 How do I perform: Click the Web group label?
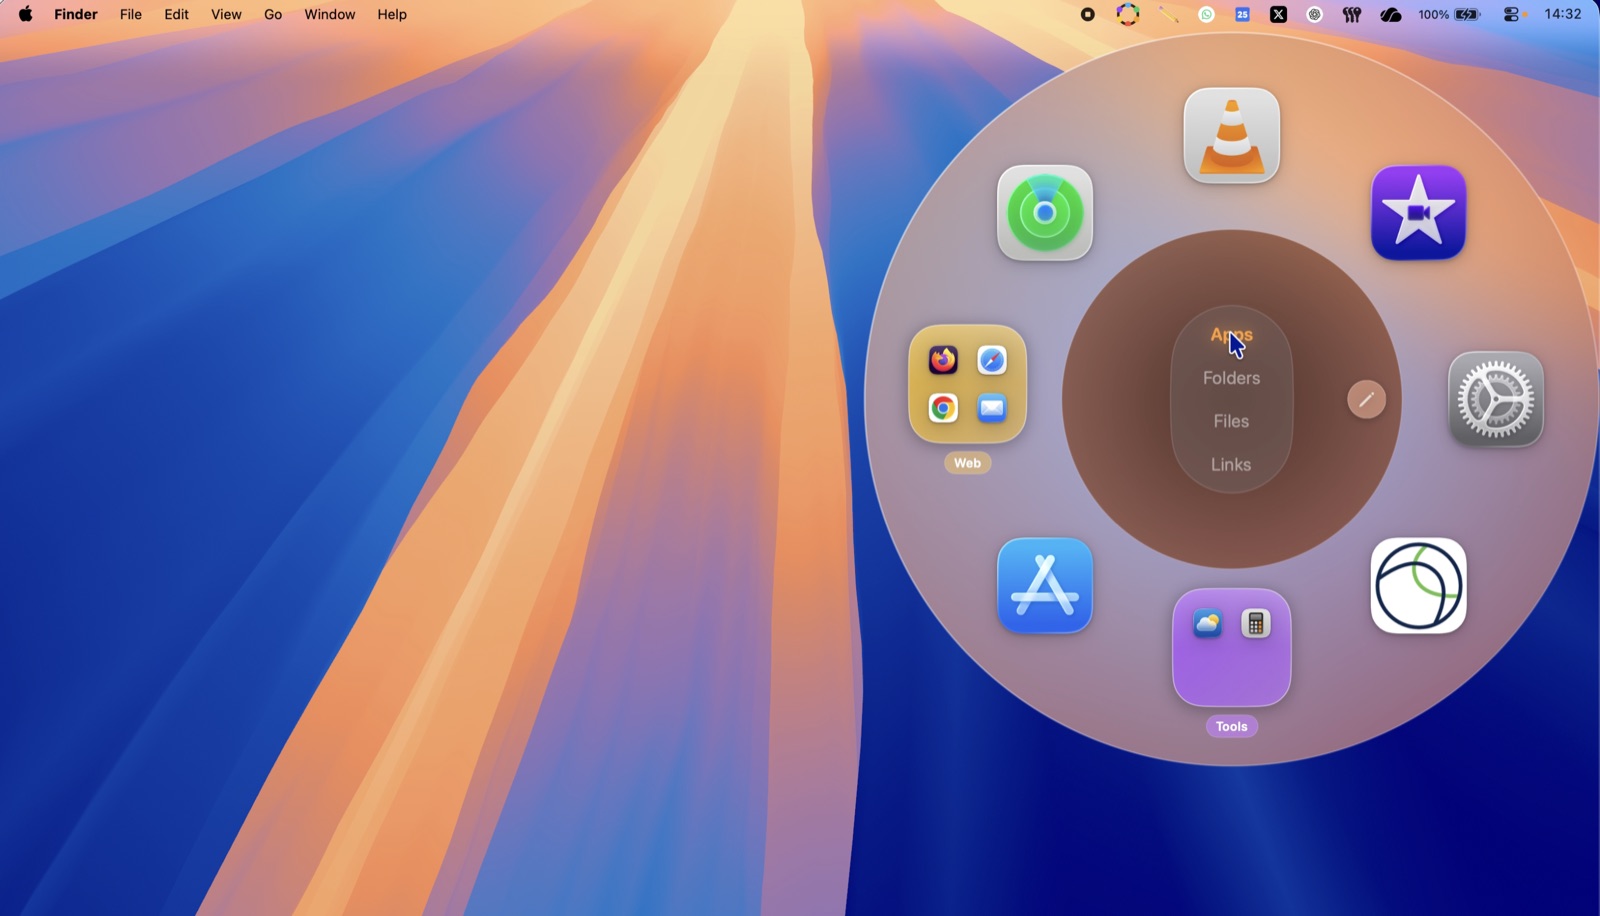[x=967, y=463]
